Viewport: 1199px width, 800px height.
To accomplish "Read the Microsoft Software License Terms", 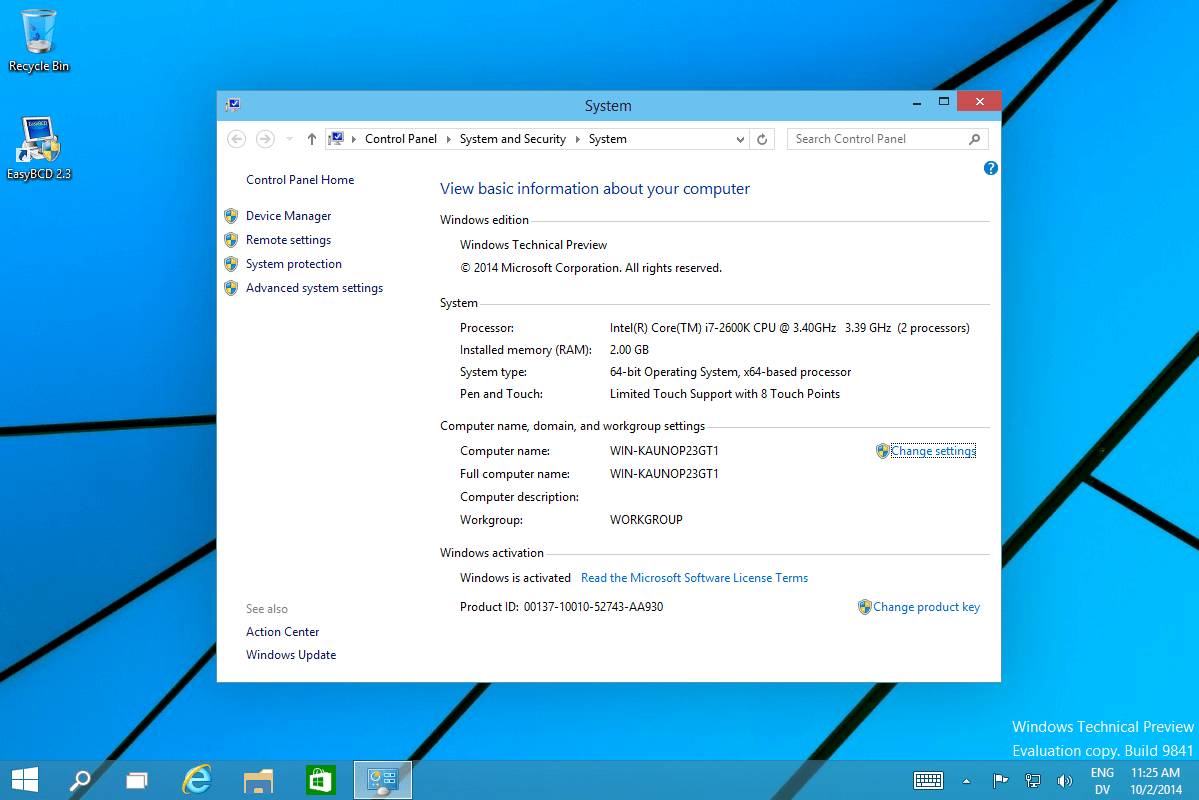I will click(x=694, y=578).
